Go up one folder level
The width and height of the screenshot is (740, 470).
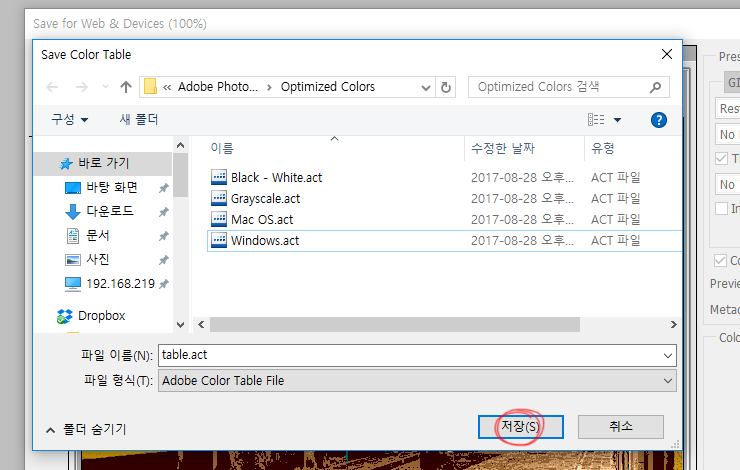(x=126, y=87)
